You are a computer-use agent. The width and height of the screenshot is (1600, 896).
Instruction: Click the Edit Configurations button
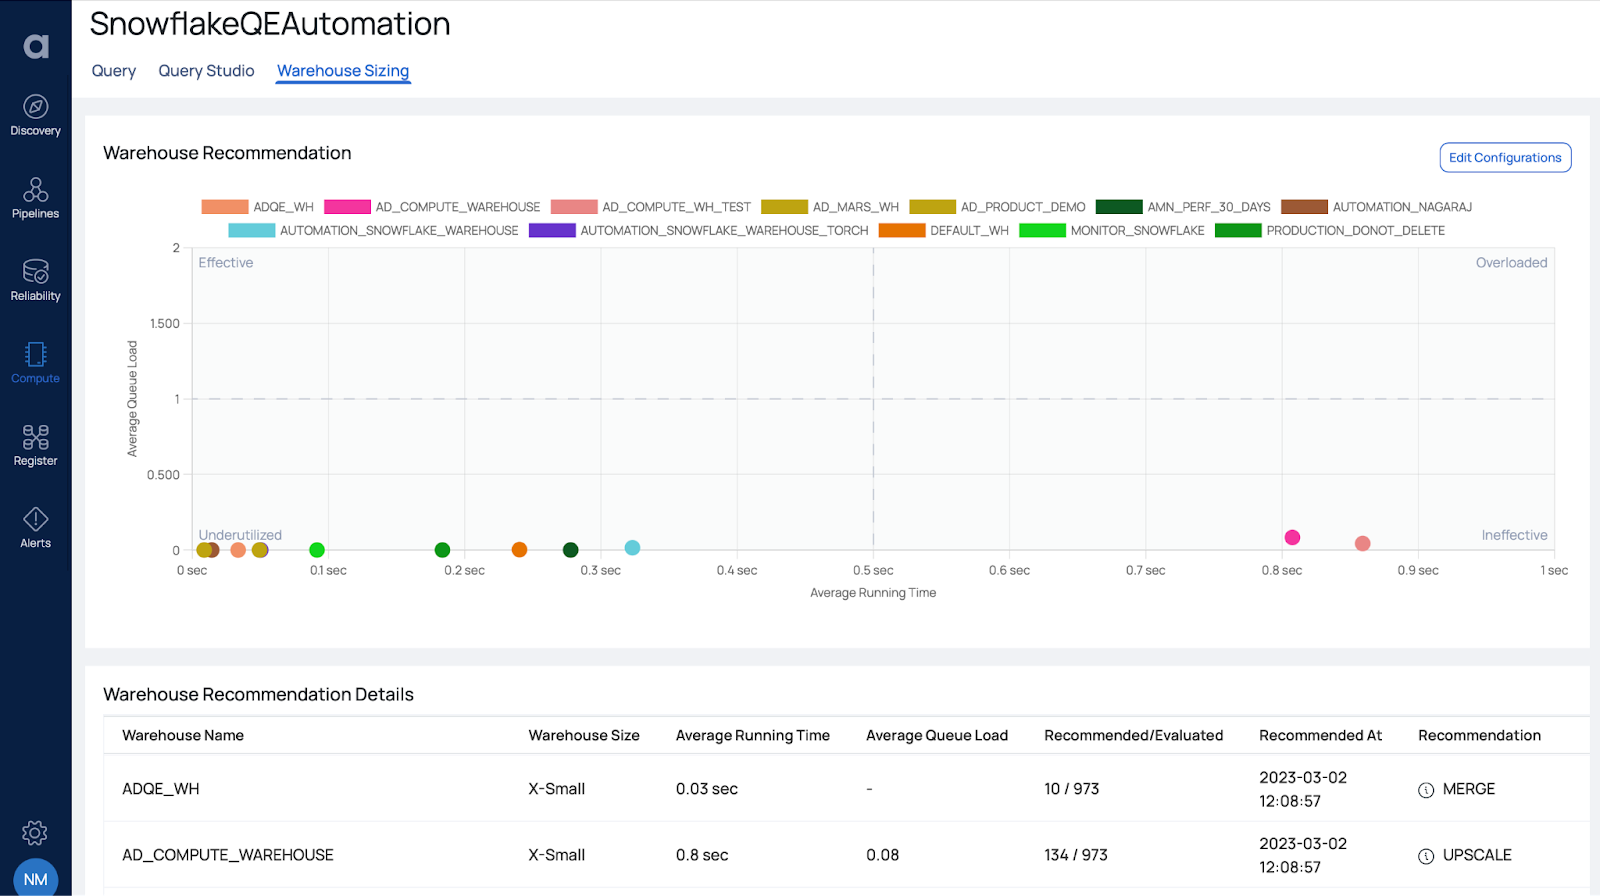[x=1505, y=158]
